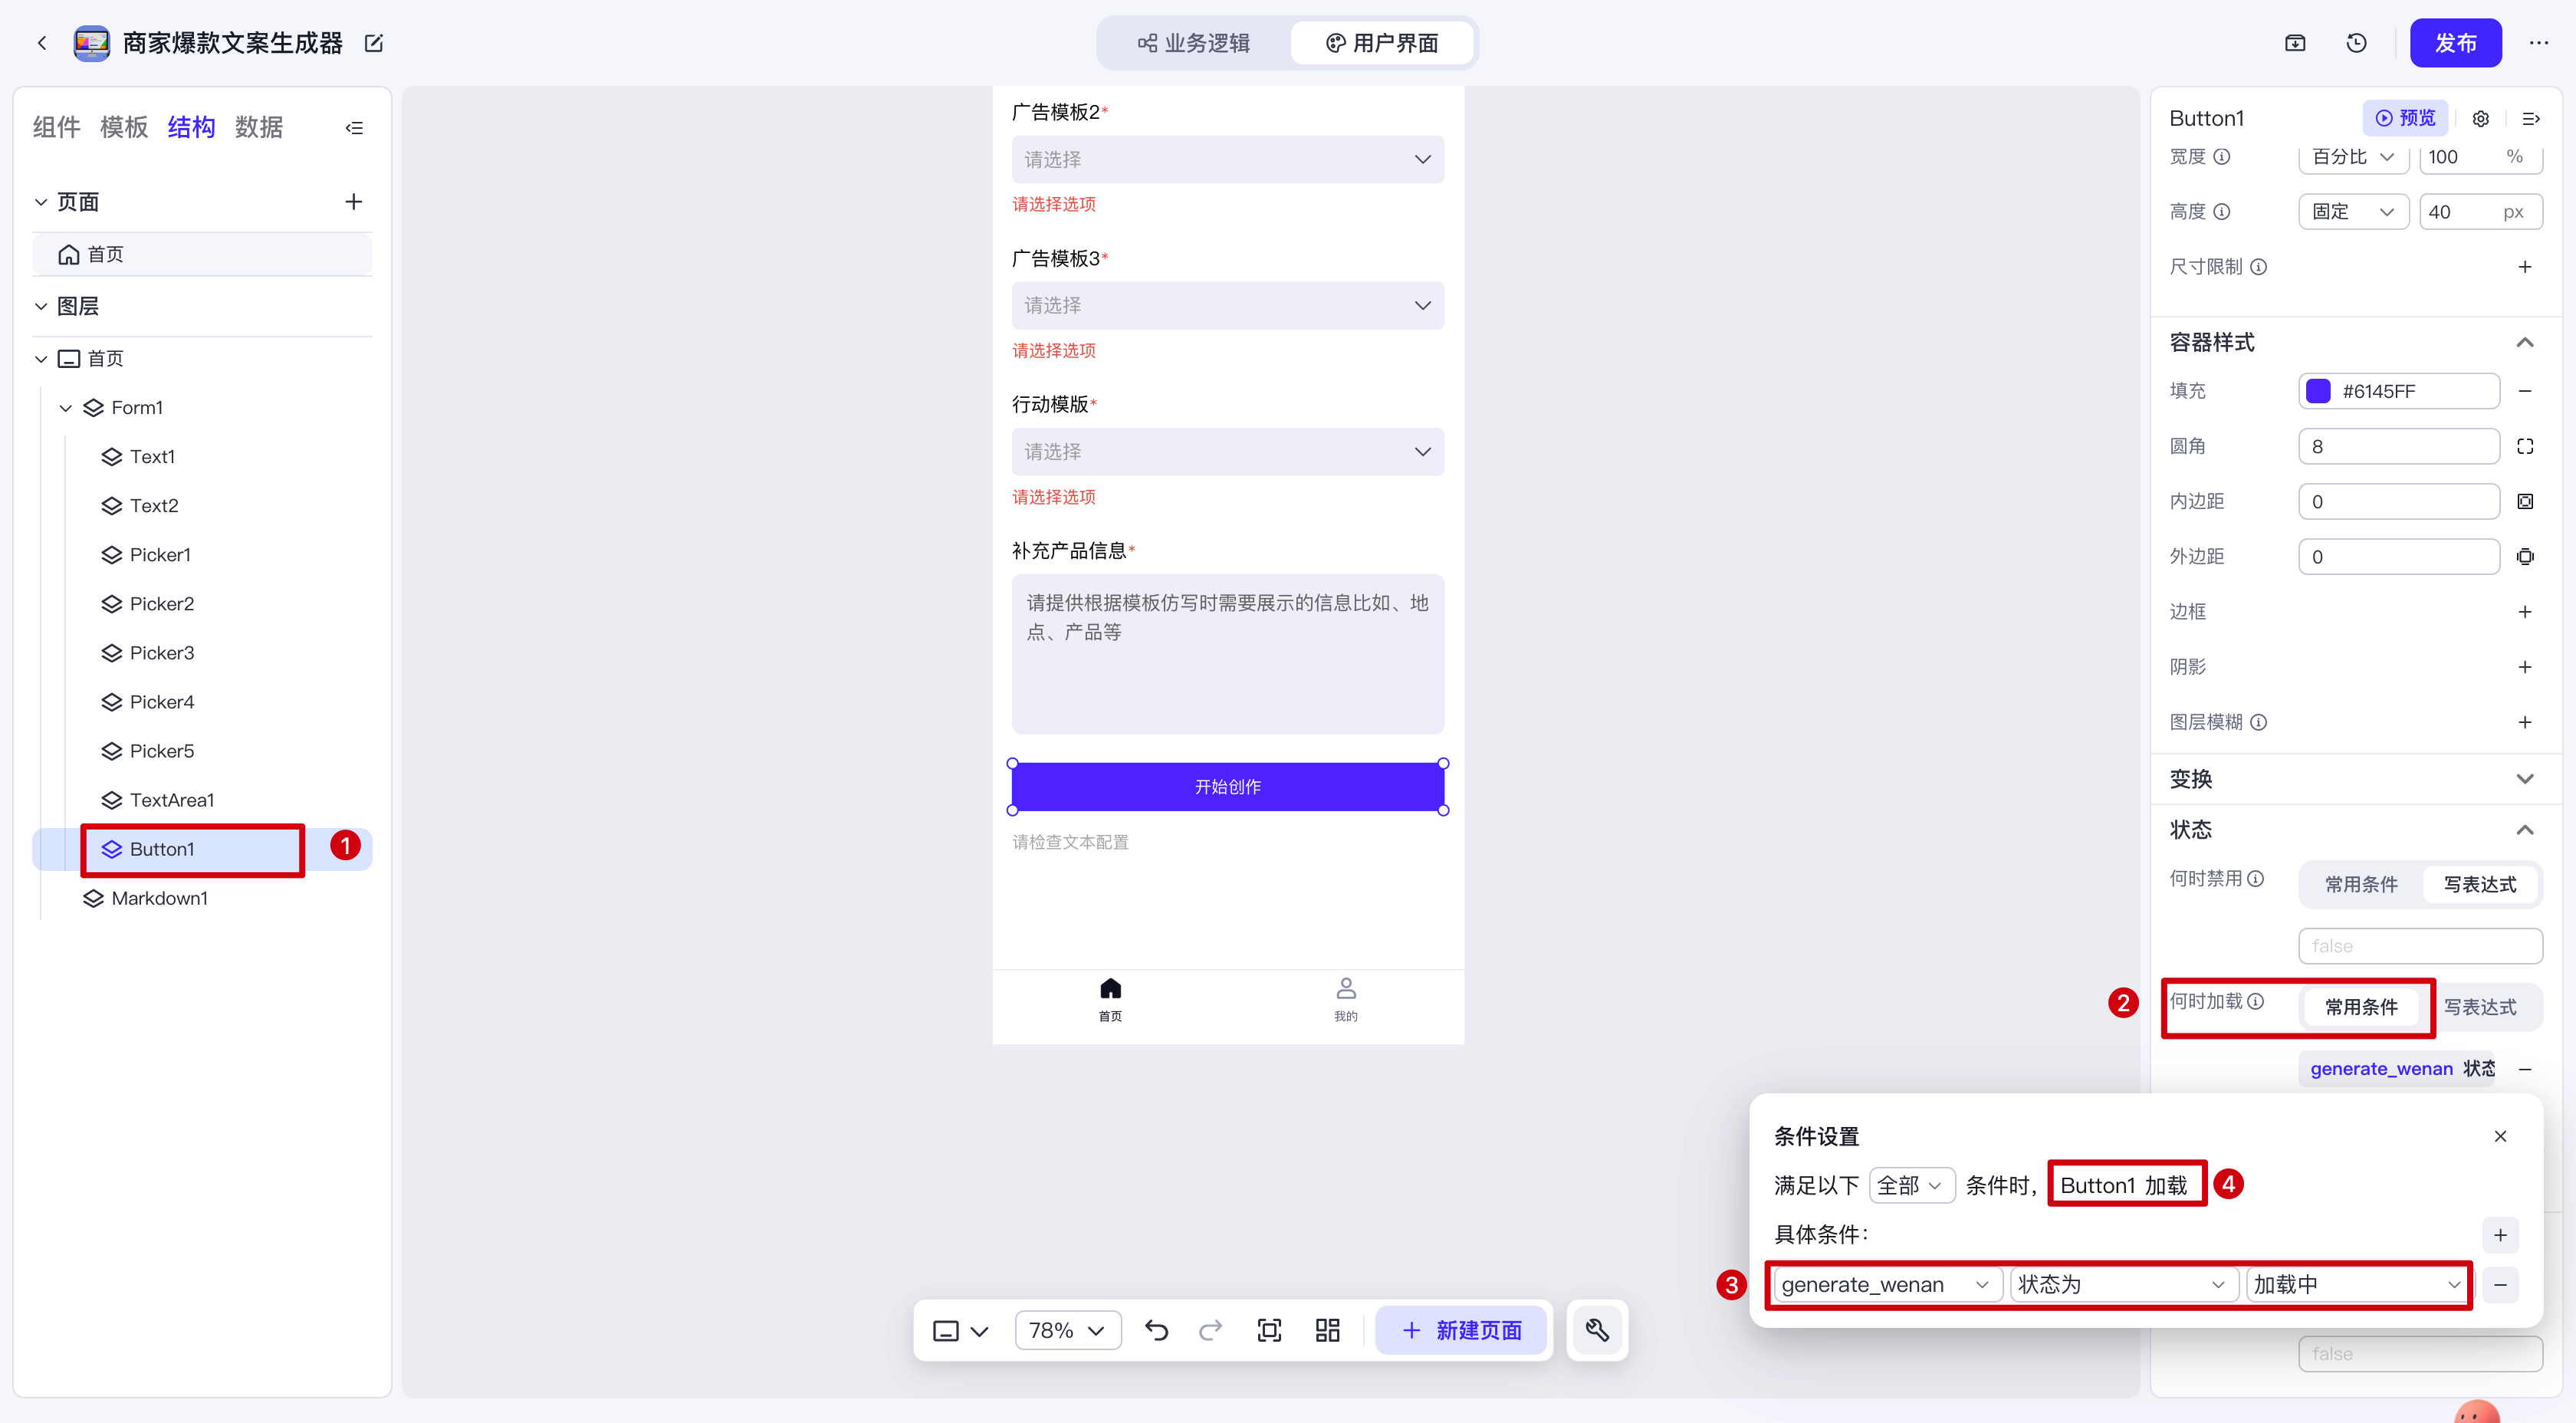Image resolution: width=2576 pixels, height=1423 pixels.
Task: Click the redo arrow in bottom toolbar
Action: click(x=1211, y=1330)
